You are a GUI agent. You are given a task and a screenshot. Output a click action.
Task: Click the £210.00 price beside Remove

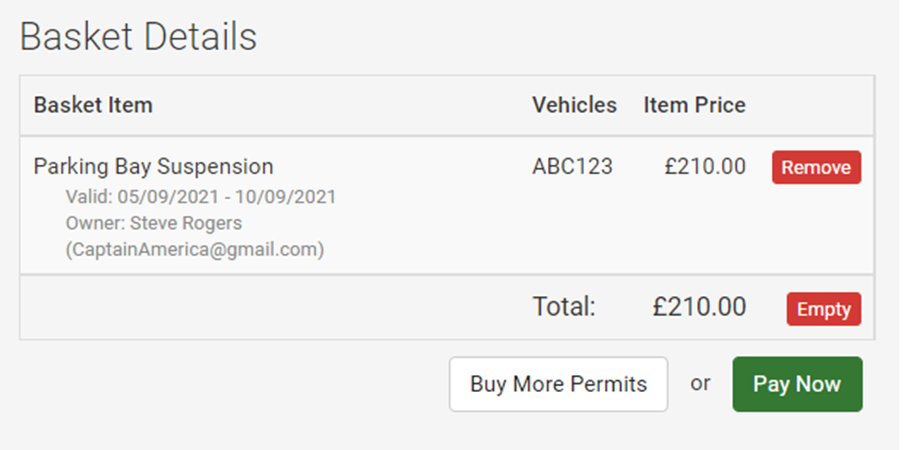pyautogui.click(x=705, y=167)
